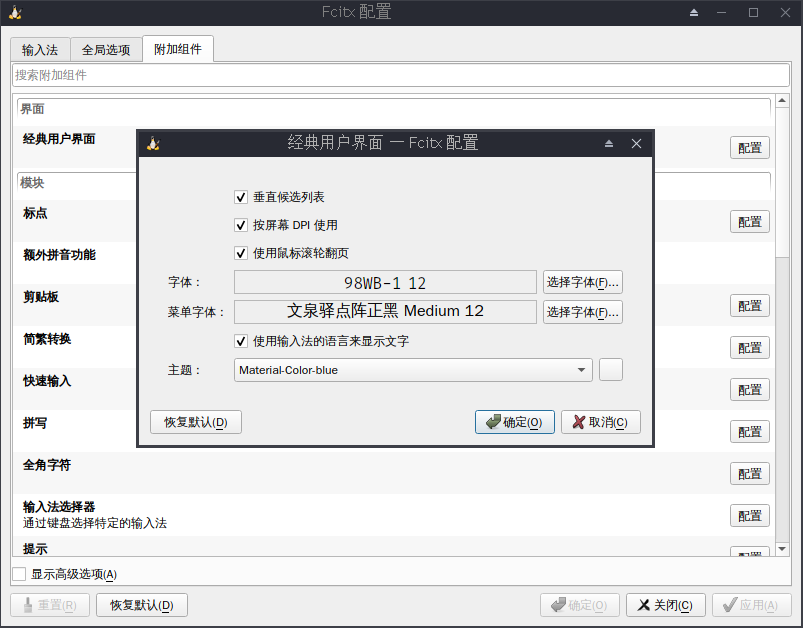Click the blank square button beside the theme dropdown

click(611, 370)
